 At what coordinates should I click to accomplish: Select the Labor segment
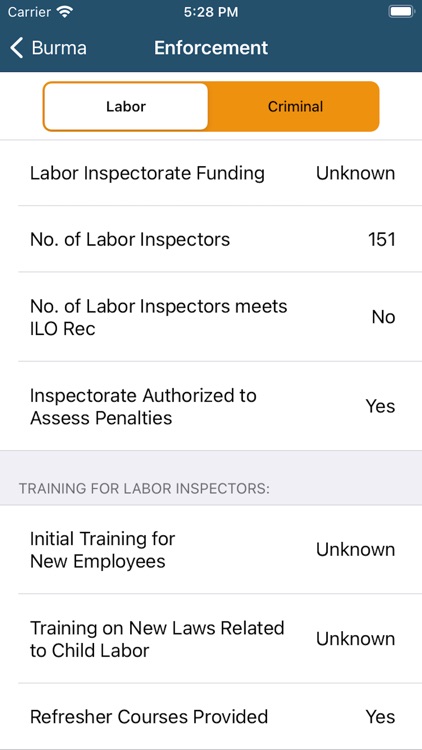pyautogui.click(x=126, y=106)
